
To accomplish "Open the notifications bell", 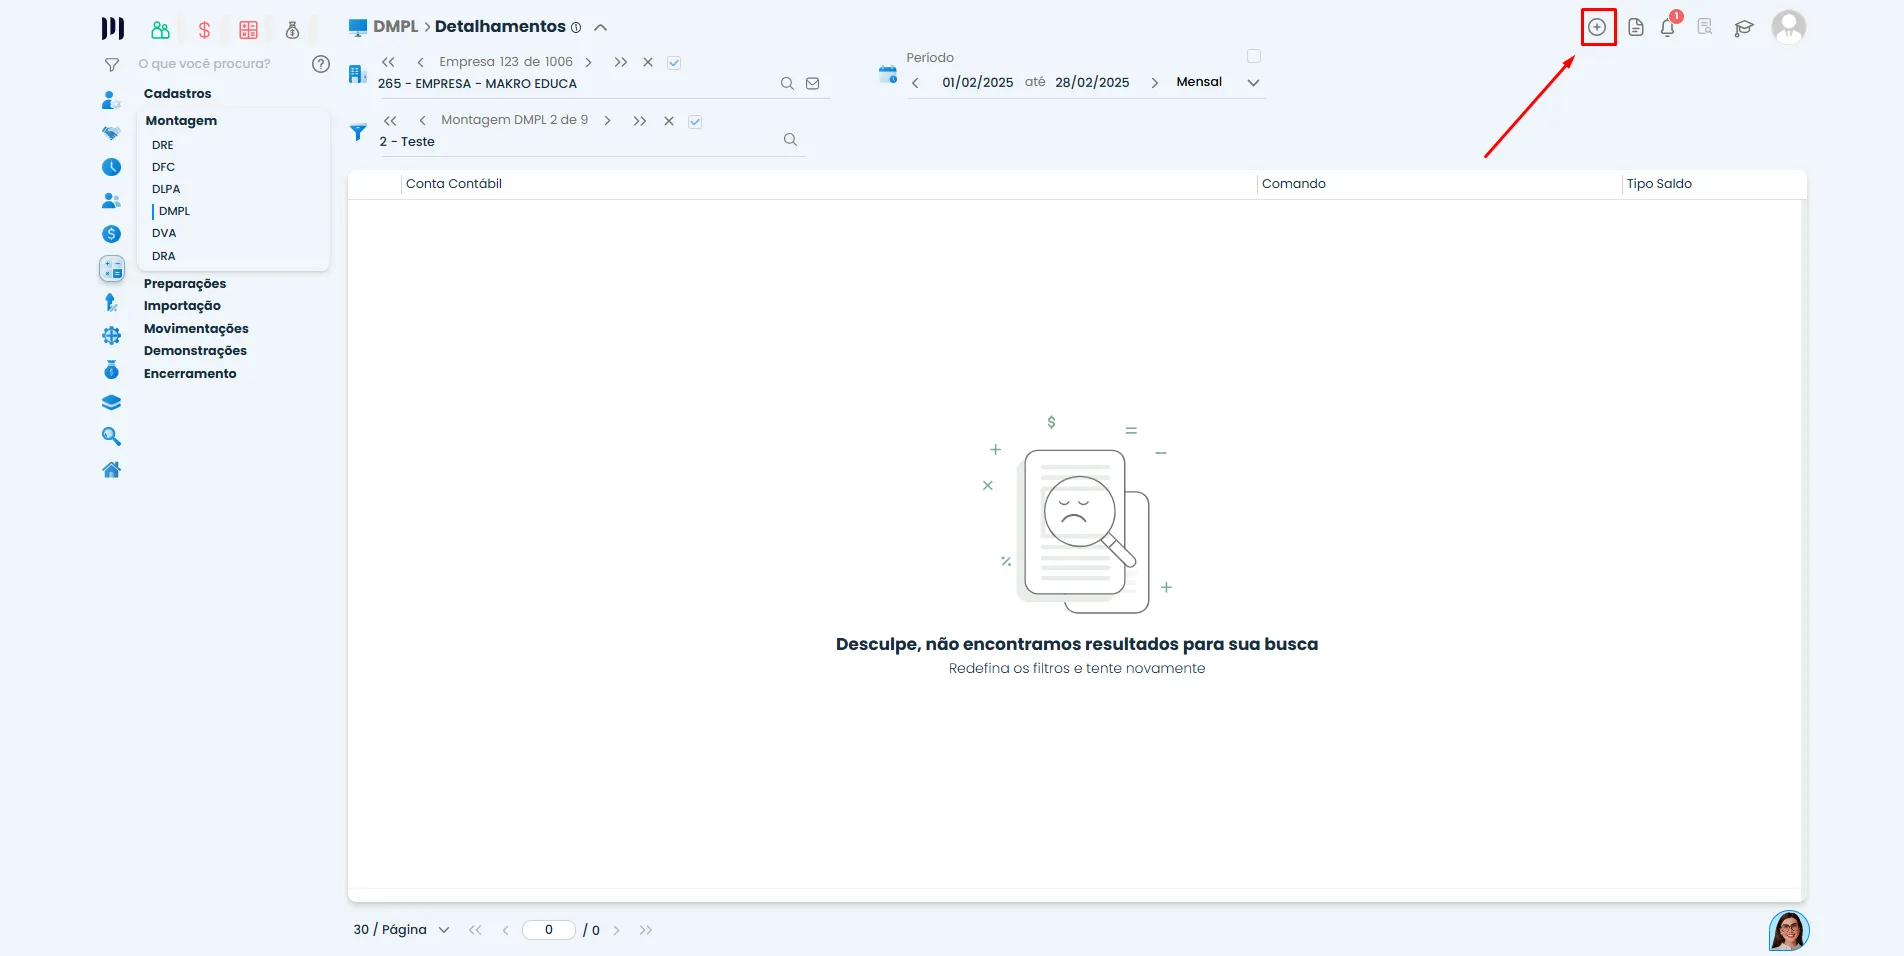I will 1668,27.
